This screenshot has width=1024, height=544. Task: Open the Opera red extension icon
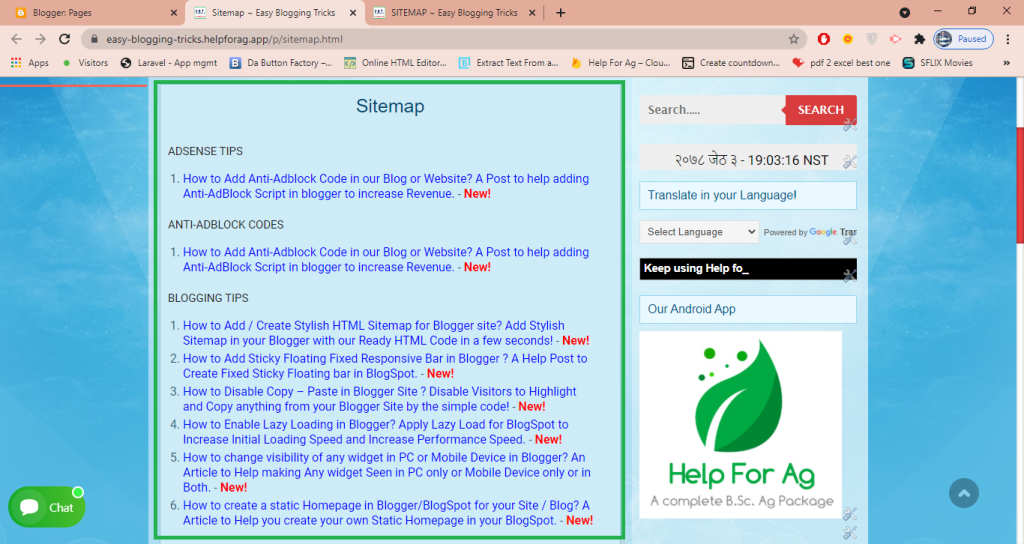coord(824,39)
